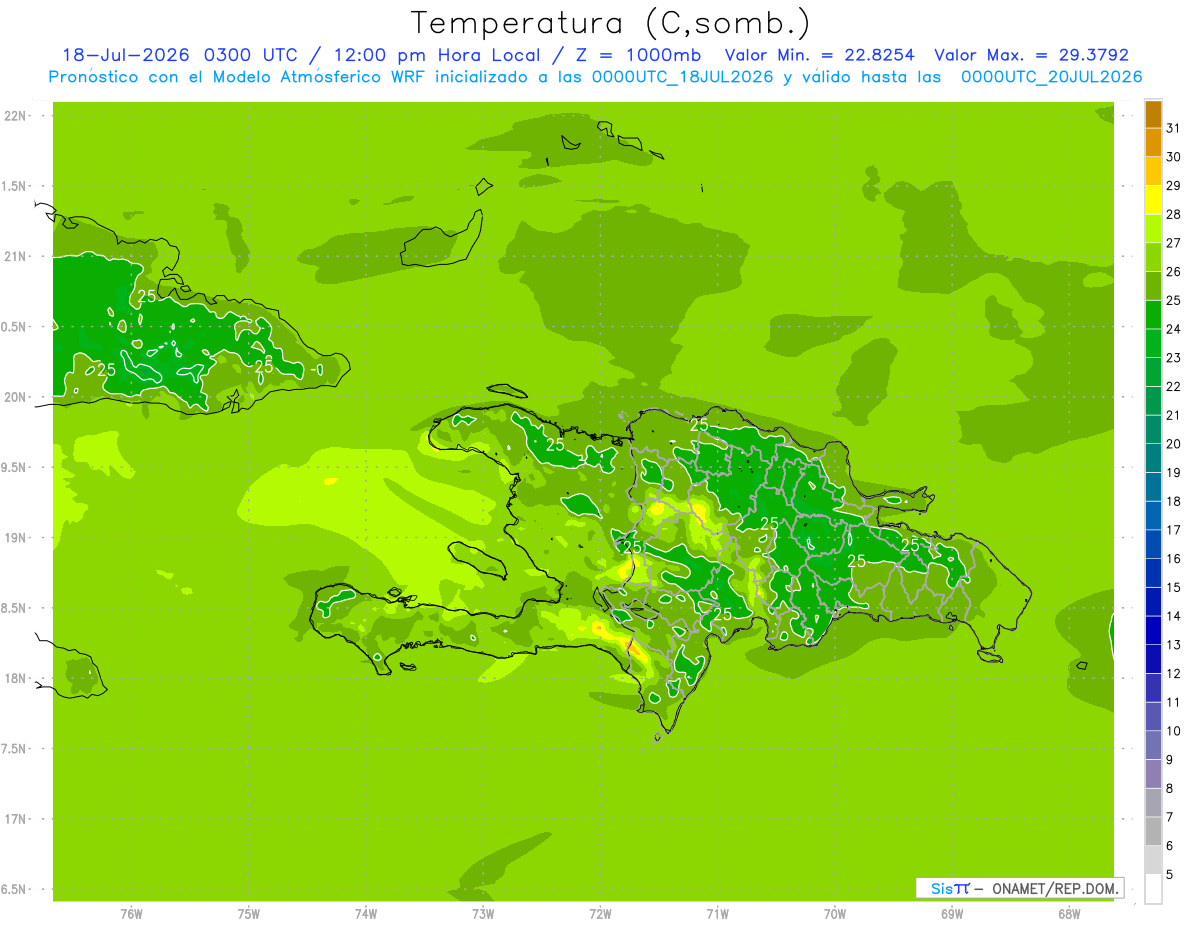Click the '18' color scale label
This screenshot has width=1200, height=927.
pyautogui.click(x=1173, y=501)
